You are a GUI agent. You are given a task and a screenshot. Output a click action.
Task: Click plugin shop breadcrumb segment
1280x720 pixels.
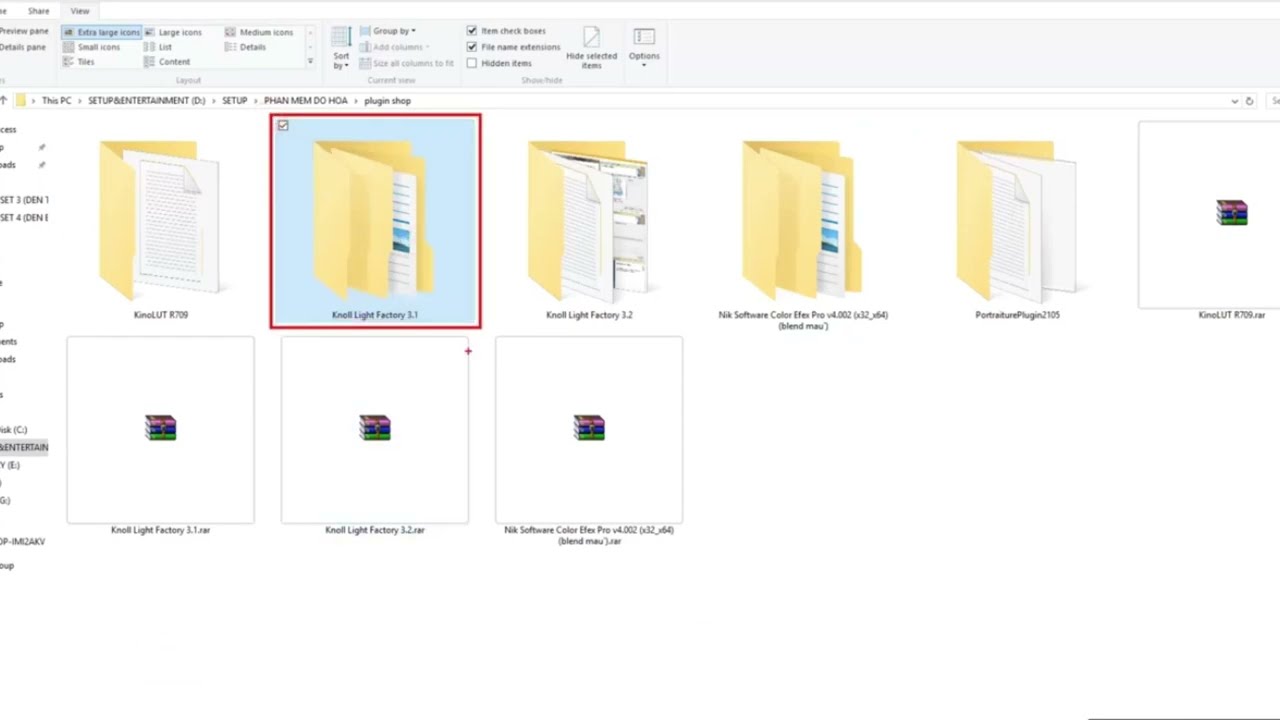point(387,101)
